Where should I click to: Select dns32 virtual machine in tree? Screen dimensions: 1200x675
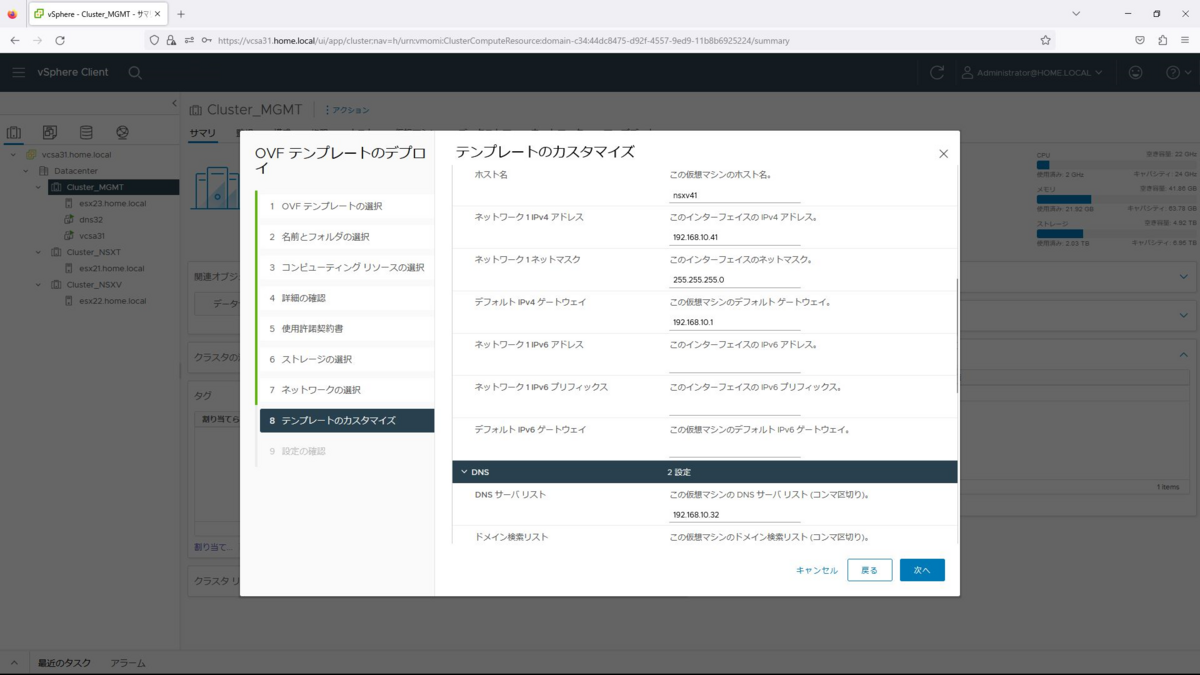(90, 219)
